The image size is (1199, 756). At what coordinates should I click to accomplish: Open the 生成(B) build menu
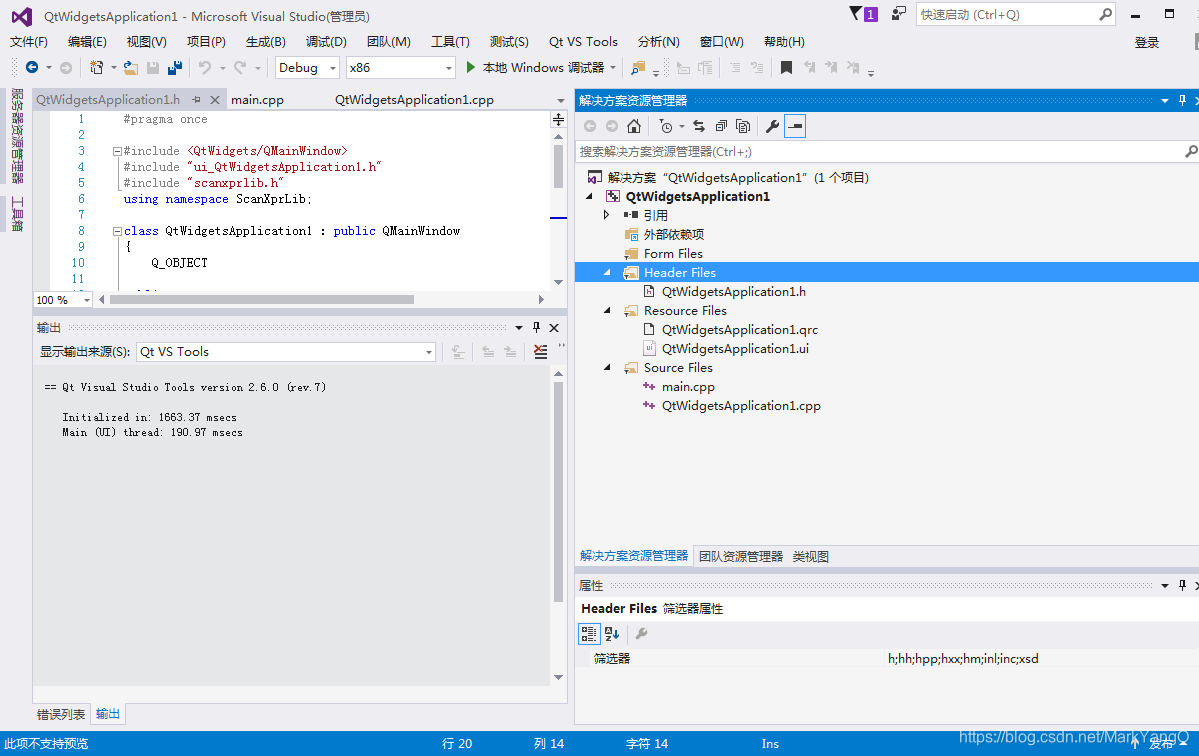(x=265, y=42)
